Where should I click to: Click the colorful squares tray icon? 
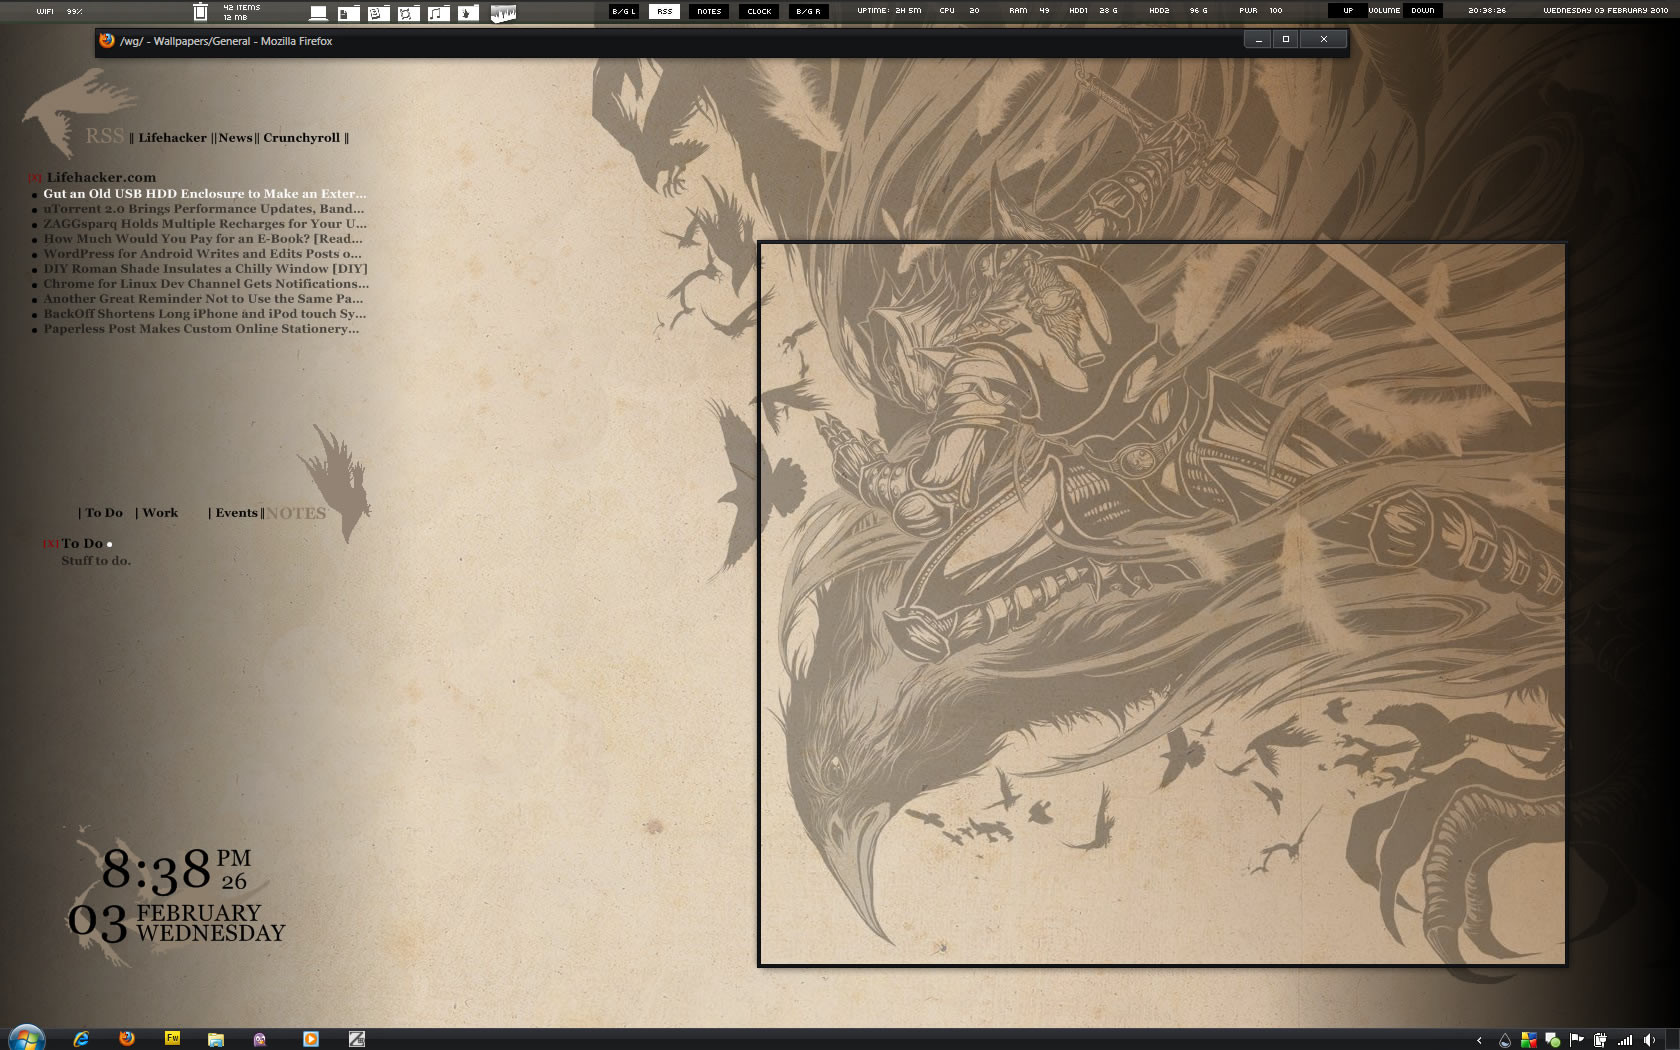pos(1528,1040)
